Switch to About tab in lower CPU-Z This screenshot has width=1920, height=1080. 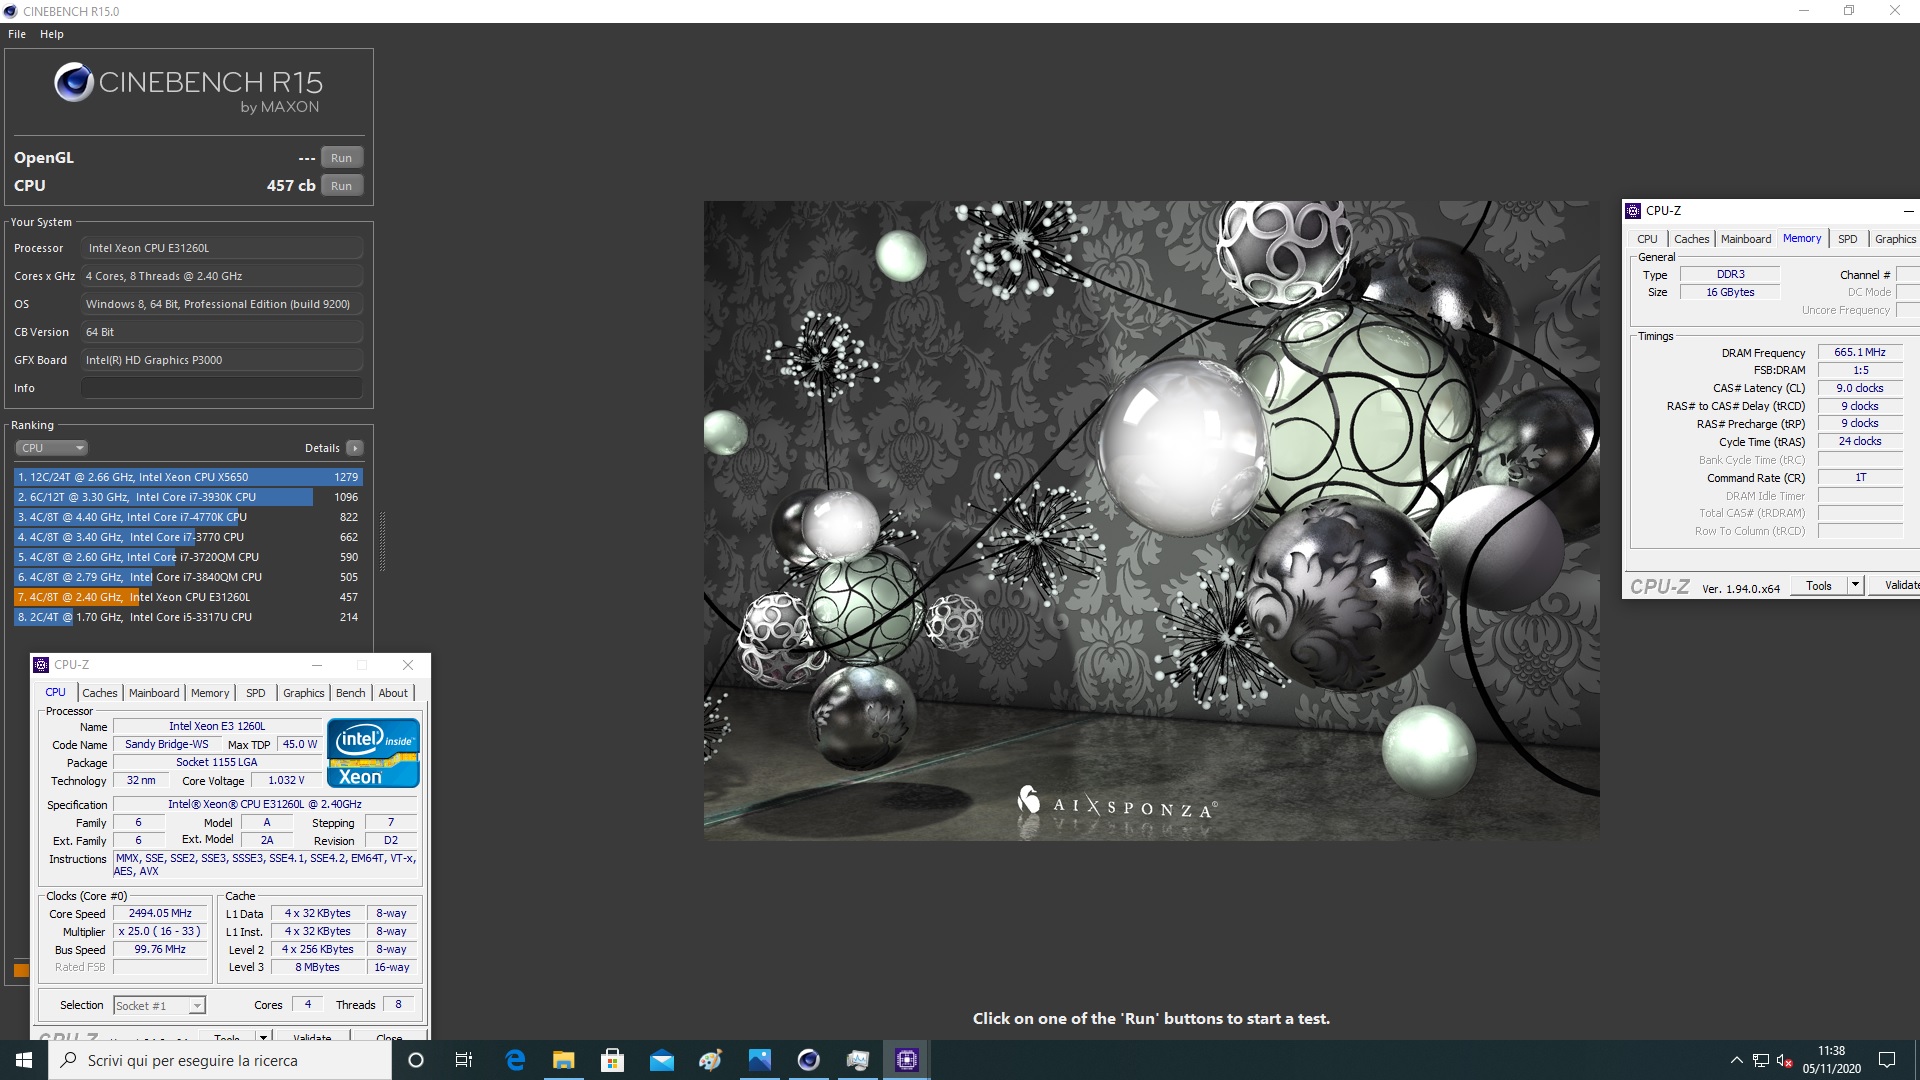393,693
